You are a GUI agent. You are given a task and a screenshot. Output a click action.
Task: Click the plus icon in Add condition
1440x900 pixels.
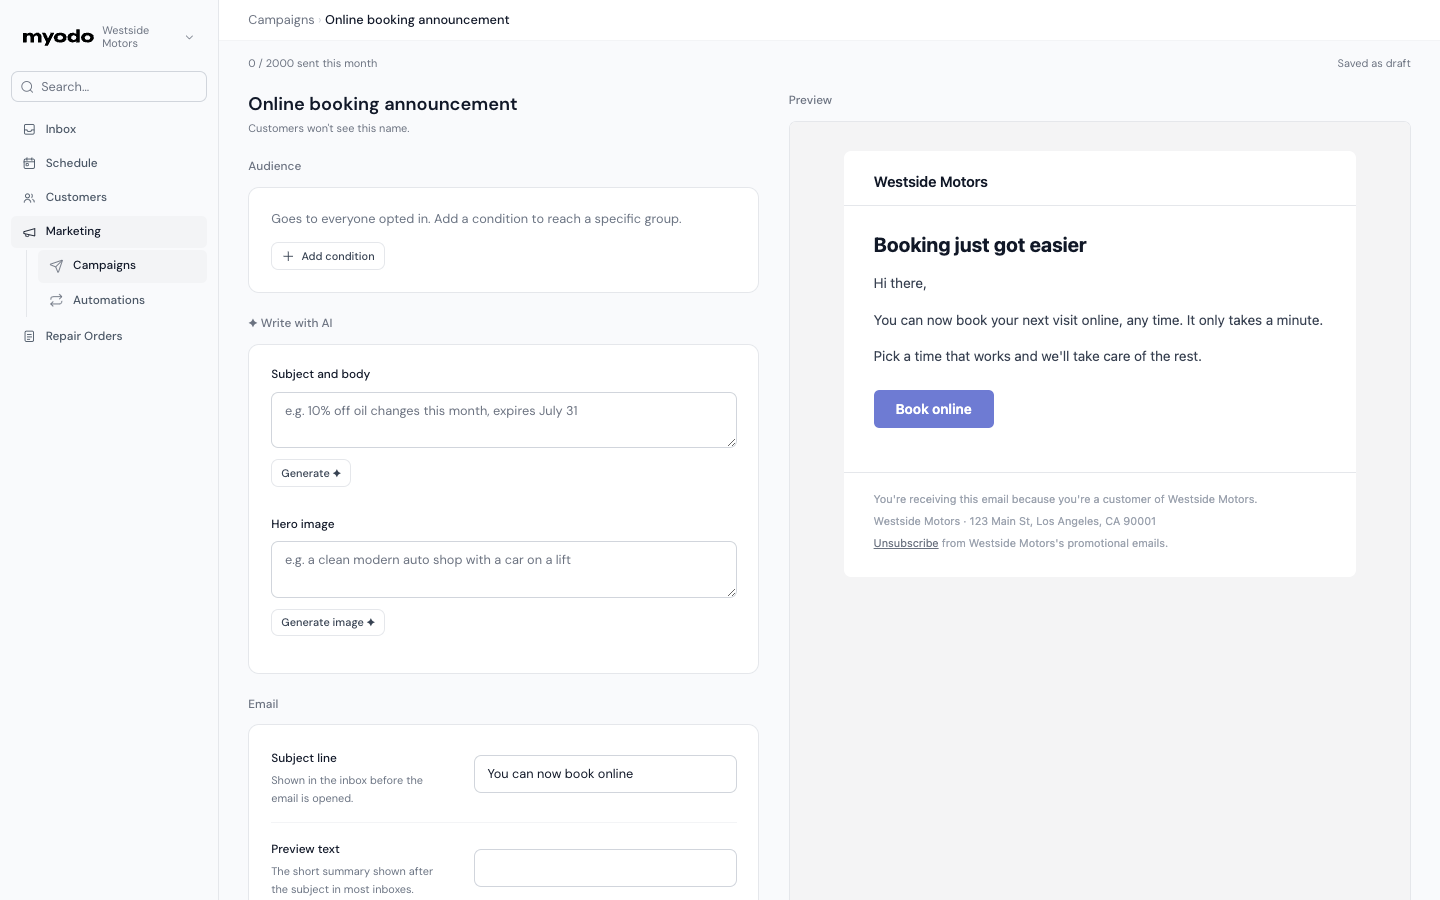click(288, 256)
